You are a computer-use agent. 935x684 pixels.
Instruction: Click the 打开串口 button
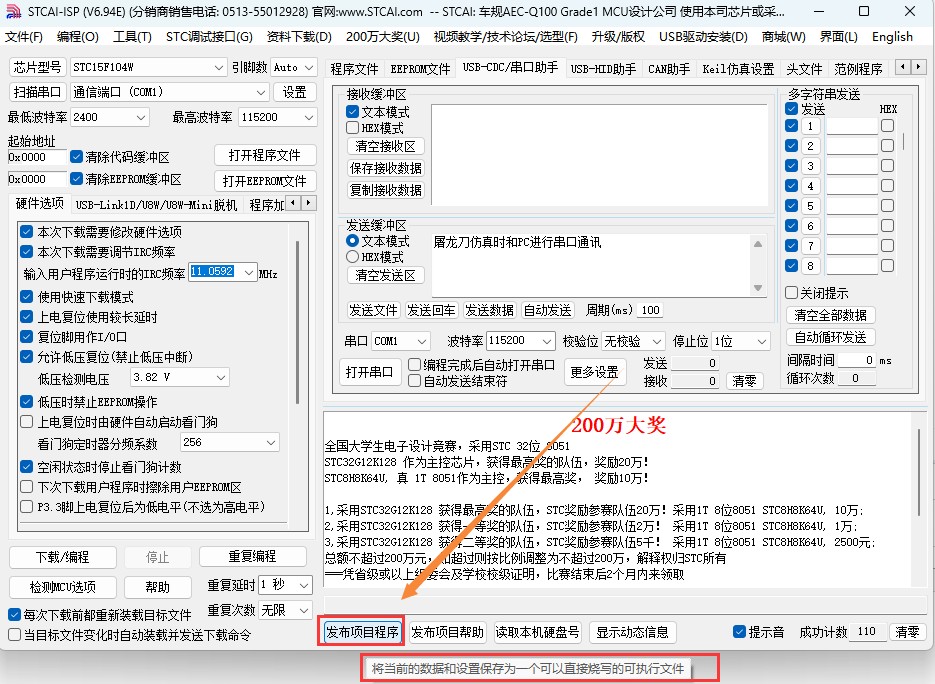pos(369,372)
